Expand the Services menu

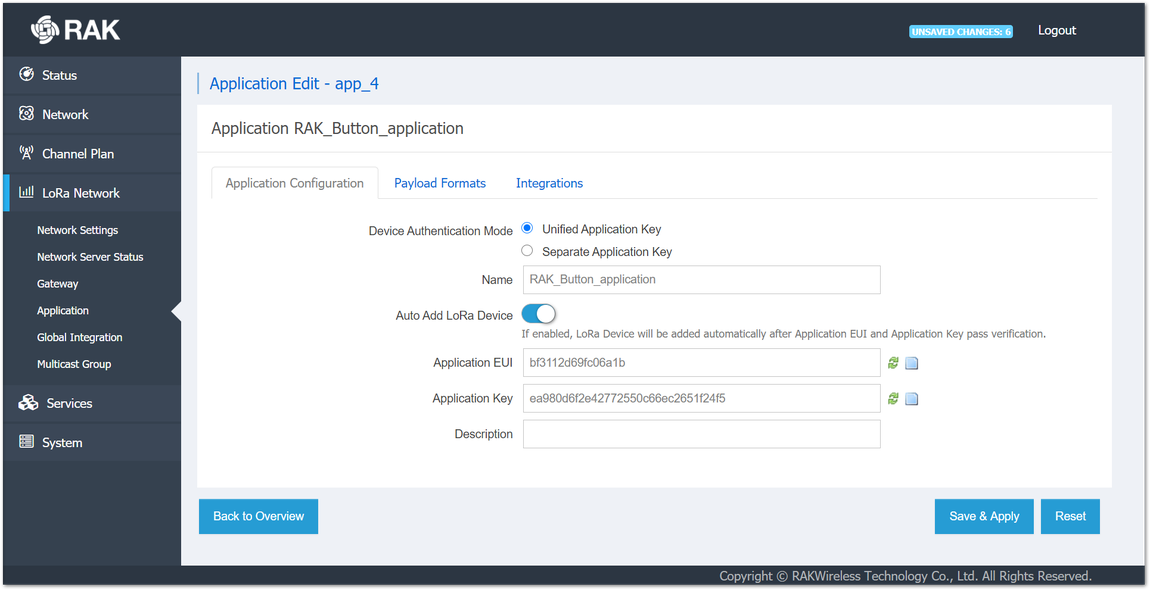[92, 403]
